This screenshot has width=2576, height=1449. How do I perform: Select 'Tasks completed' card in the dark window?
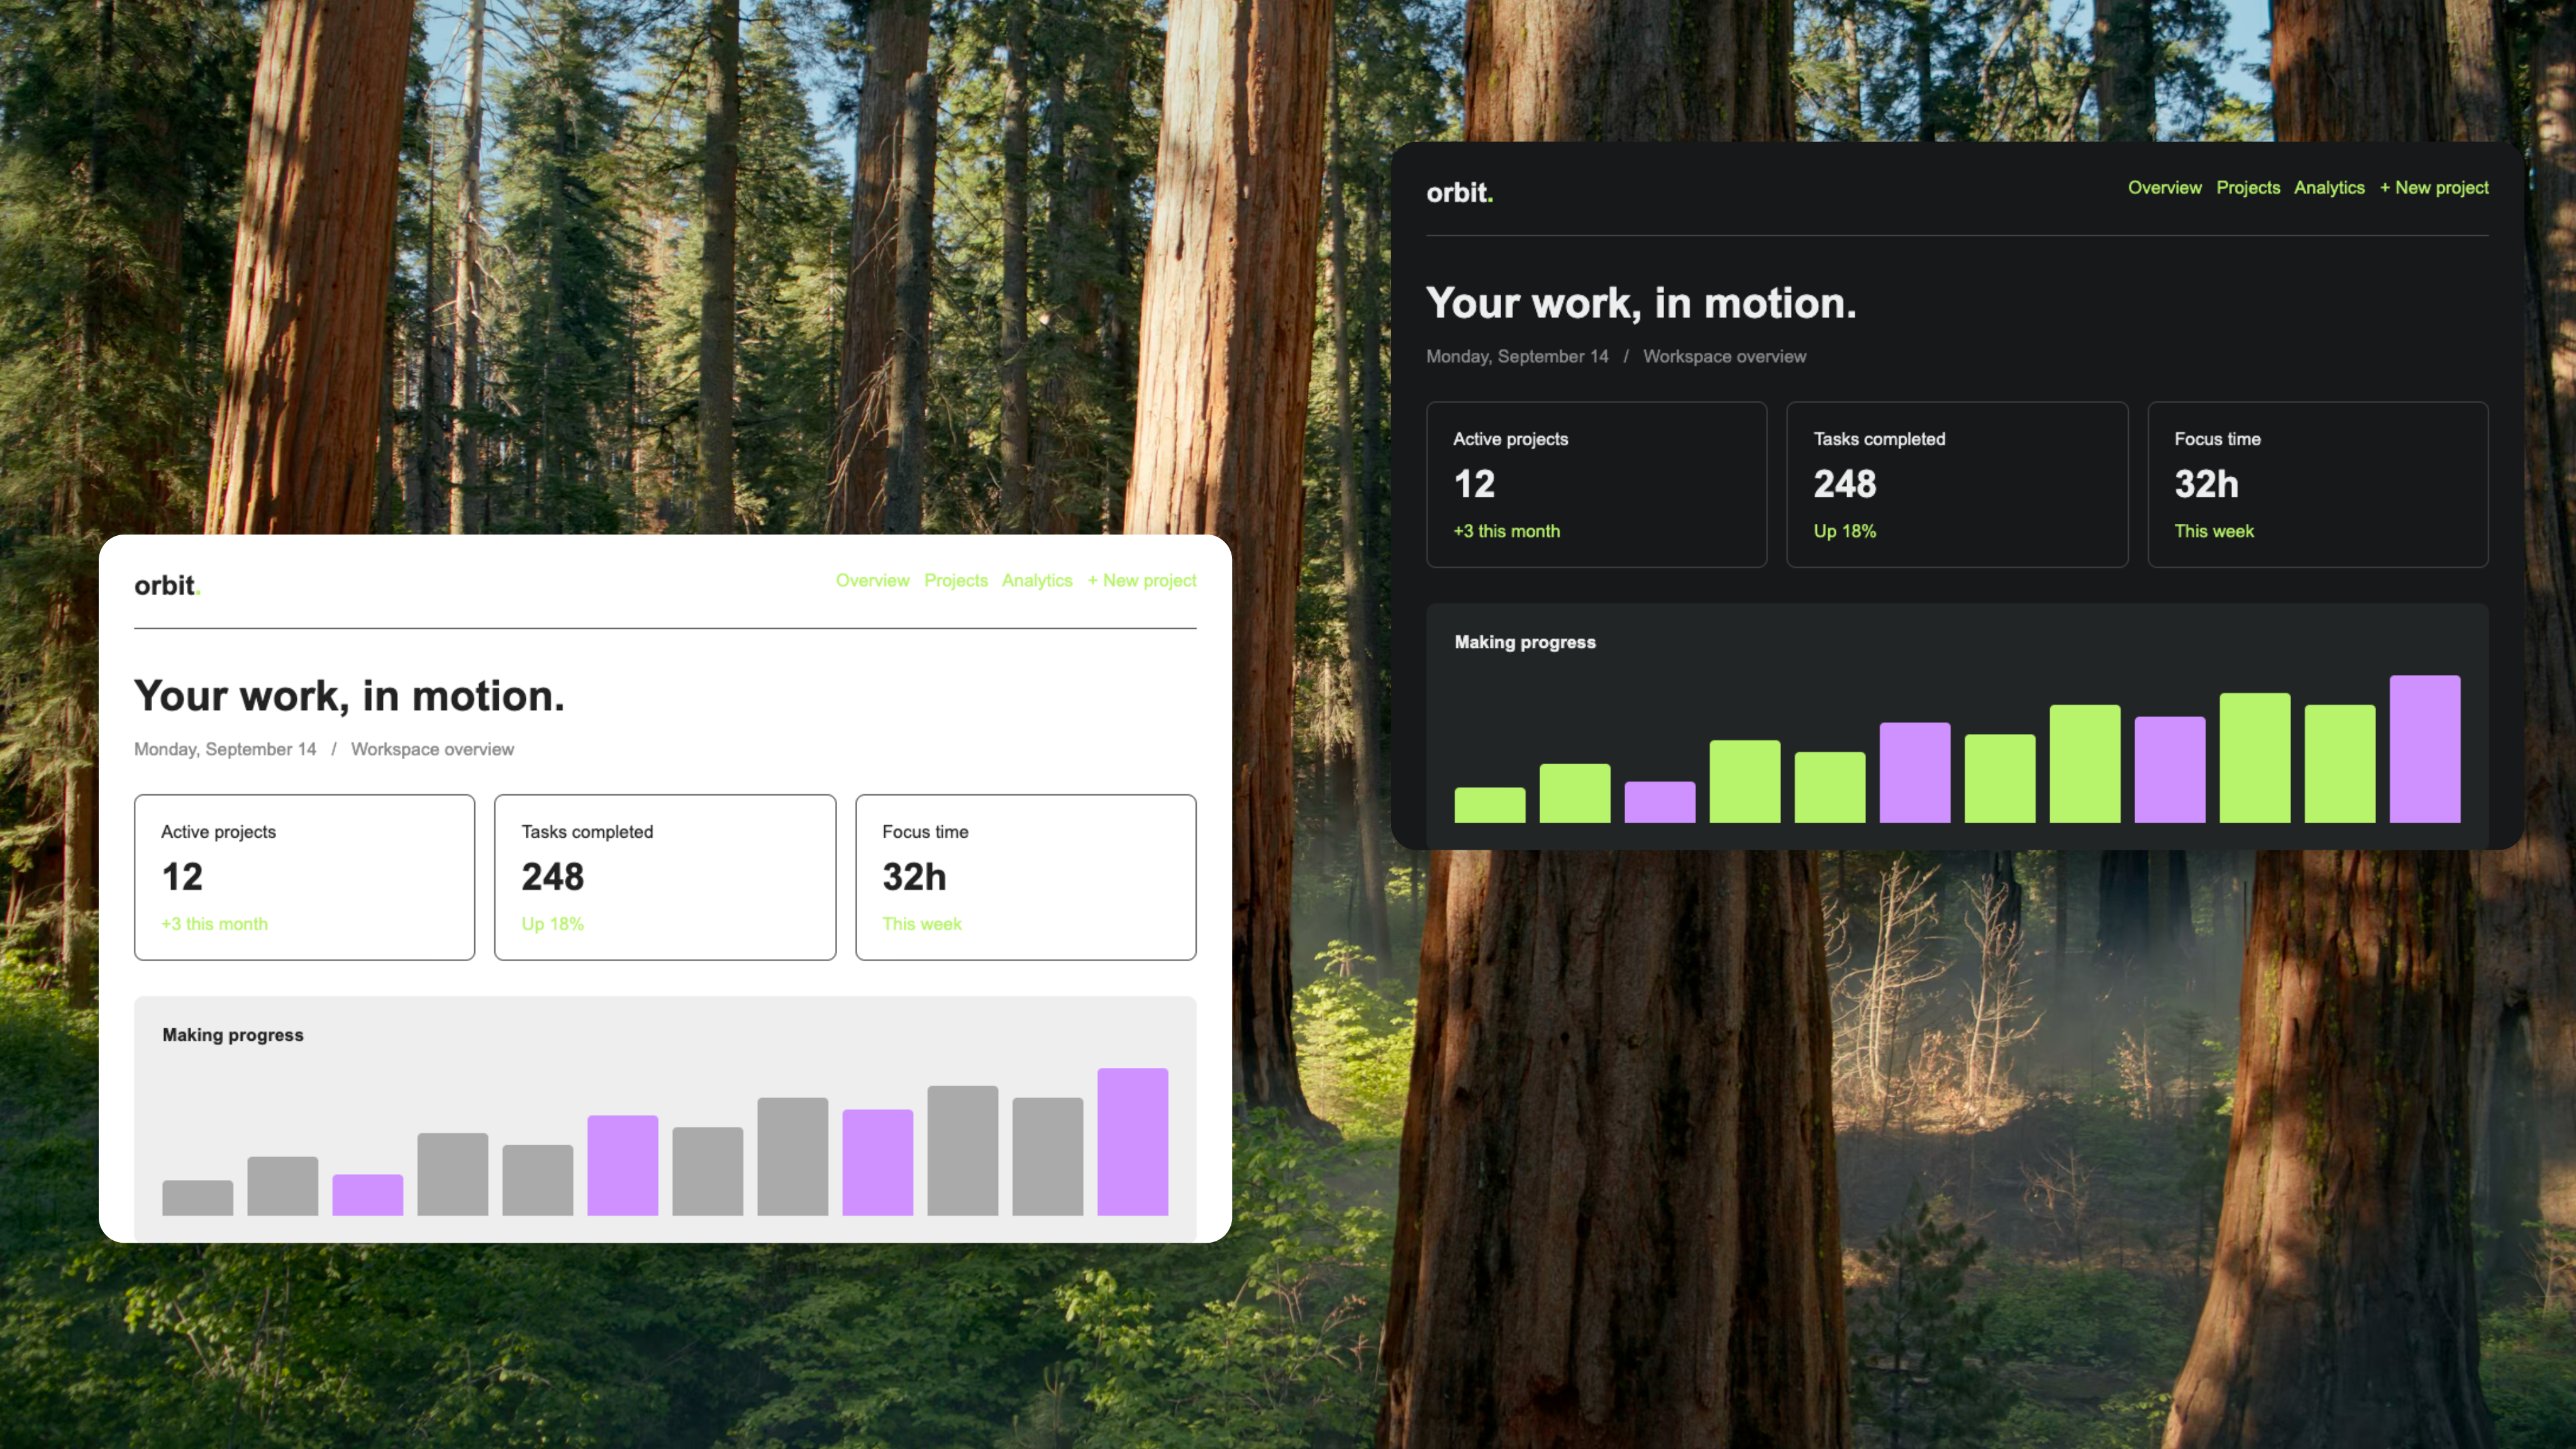pyautogui.click(x=1957, y=484)
